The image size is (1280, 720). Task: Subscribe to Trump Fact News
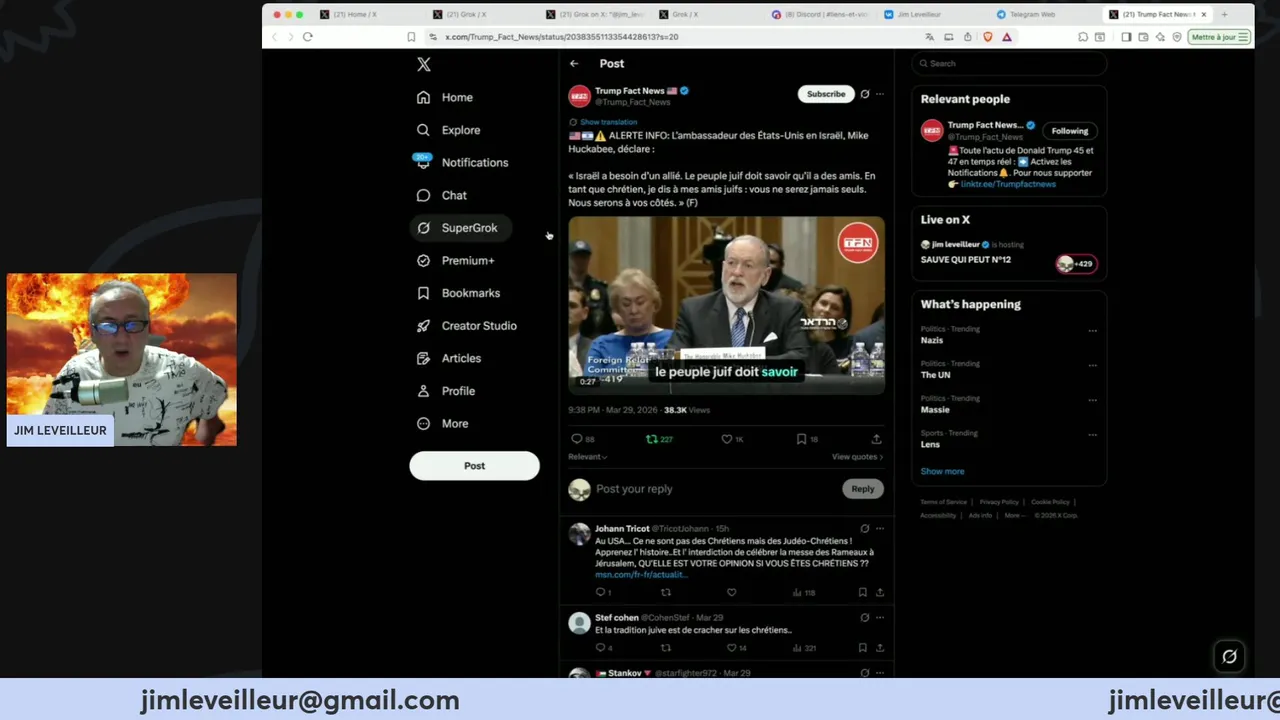pyautogui.click(x=826, y=94)
